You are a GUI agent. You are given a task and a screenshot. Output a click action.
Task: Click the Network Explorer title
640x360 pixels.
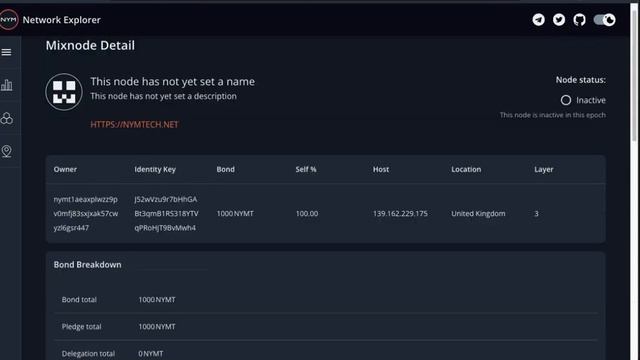click(62, 20)
